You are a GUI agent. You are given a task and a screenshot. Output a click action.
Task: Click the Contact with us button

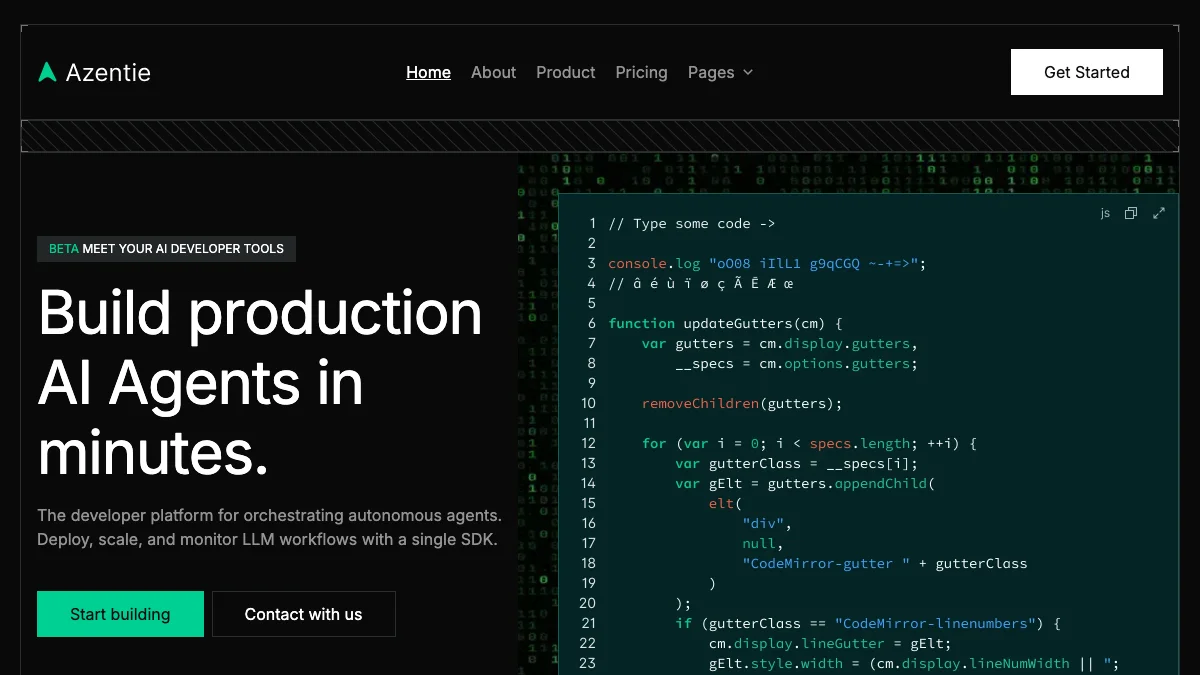(304, 614)
